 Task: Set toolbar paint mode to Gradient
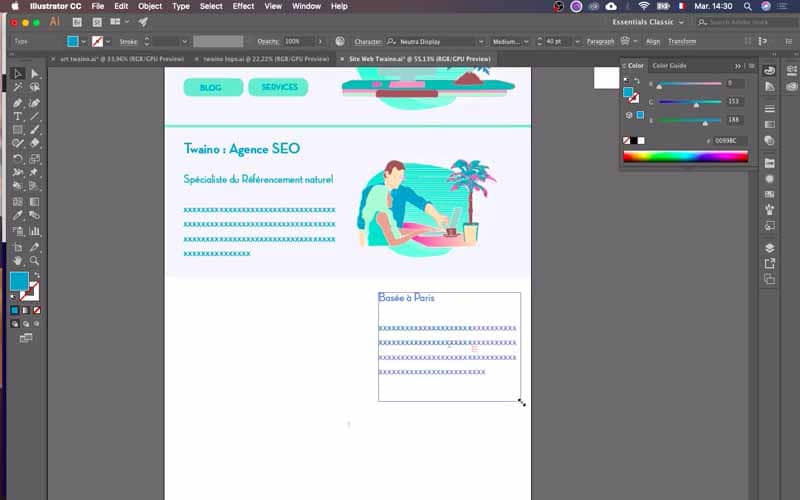click(x=26, y=310)
